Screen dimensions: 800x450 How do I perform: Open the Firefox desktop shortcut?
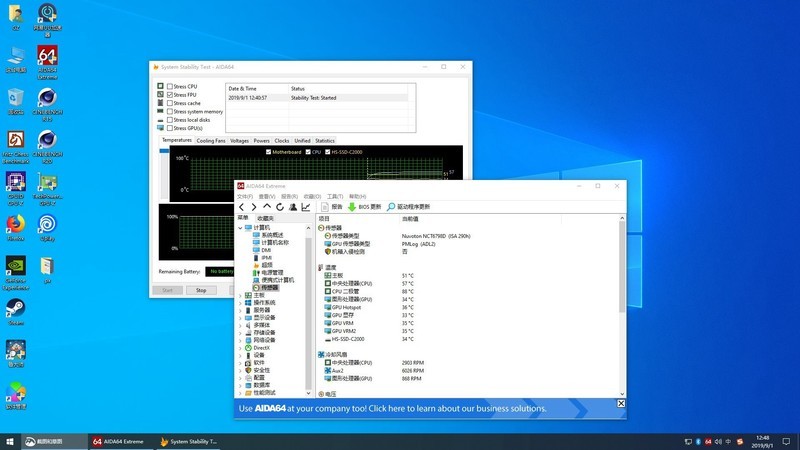pyautogui.click(x=16, y=224)
